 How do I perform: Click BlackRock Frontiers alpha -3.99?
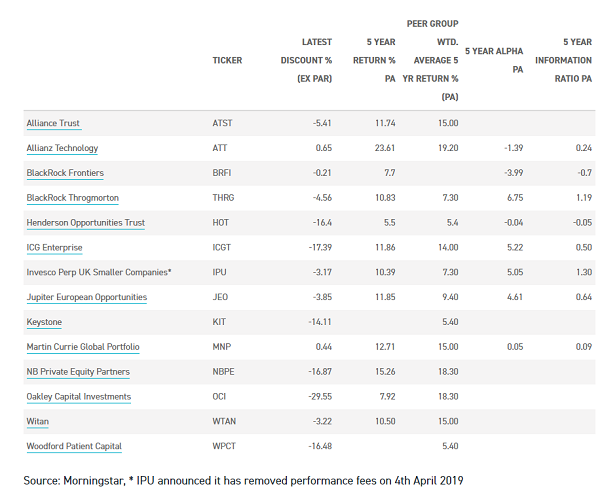tap(514, 173)
